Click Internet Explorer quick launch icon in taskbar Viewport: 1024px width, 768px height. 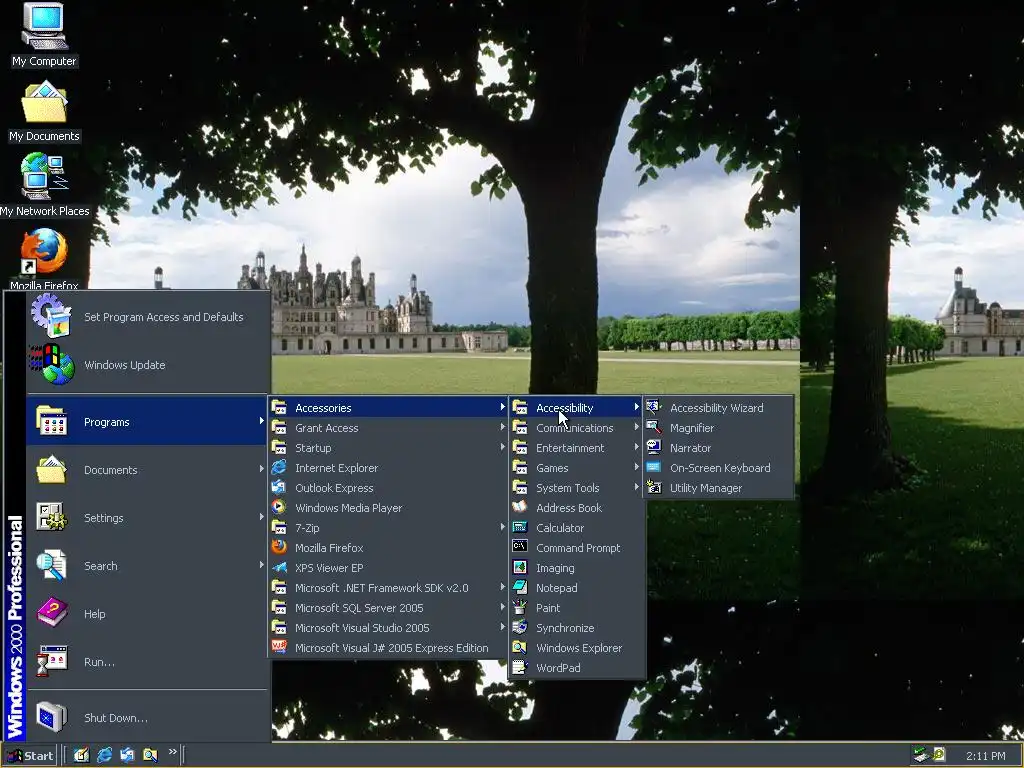pyautogui.click(x=104, y=755)
